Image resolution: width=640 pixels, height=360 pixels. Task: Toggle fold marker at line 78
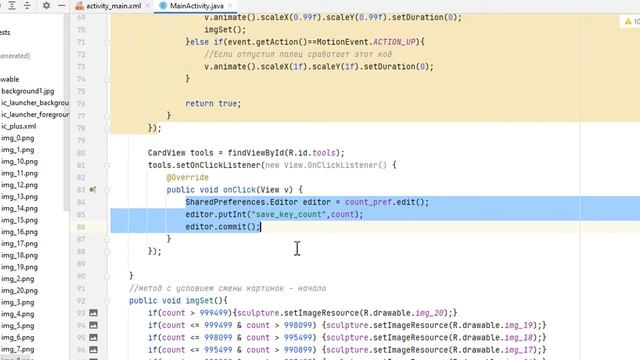[107, 128]
